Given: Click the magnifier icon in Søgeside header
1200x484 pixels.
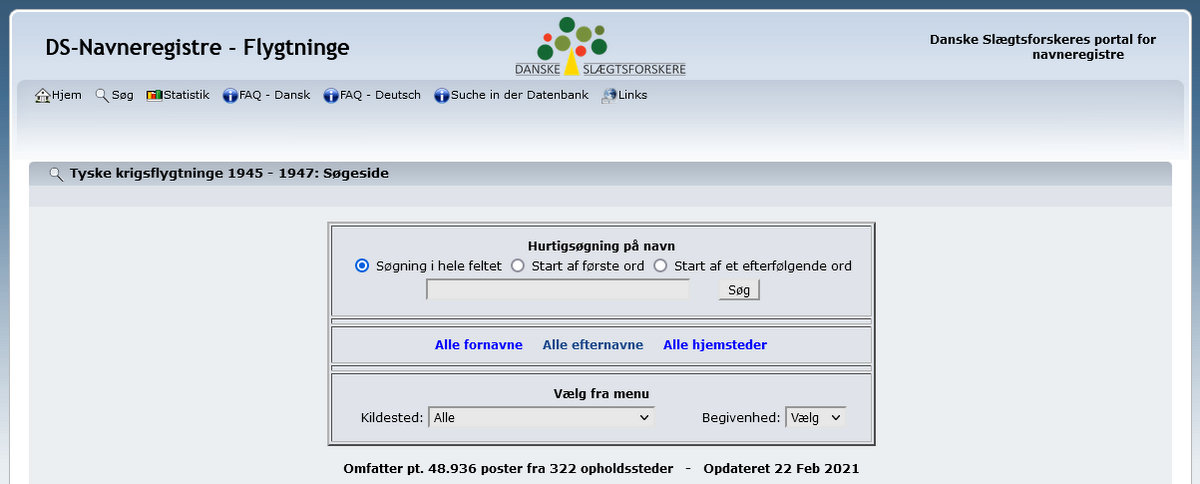Looking at the screenshot, I should (x=56, y=174).
